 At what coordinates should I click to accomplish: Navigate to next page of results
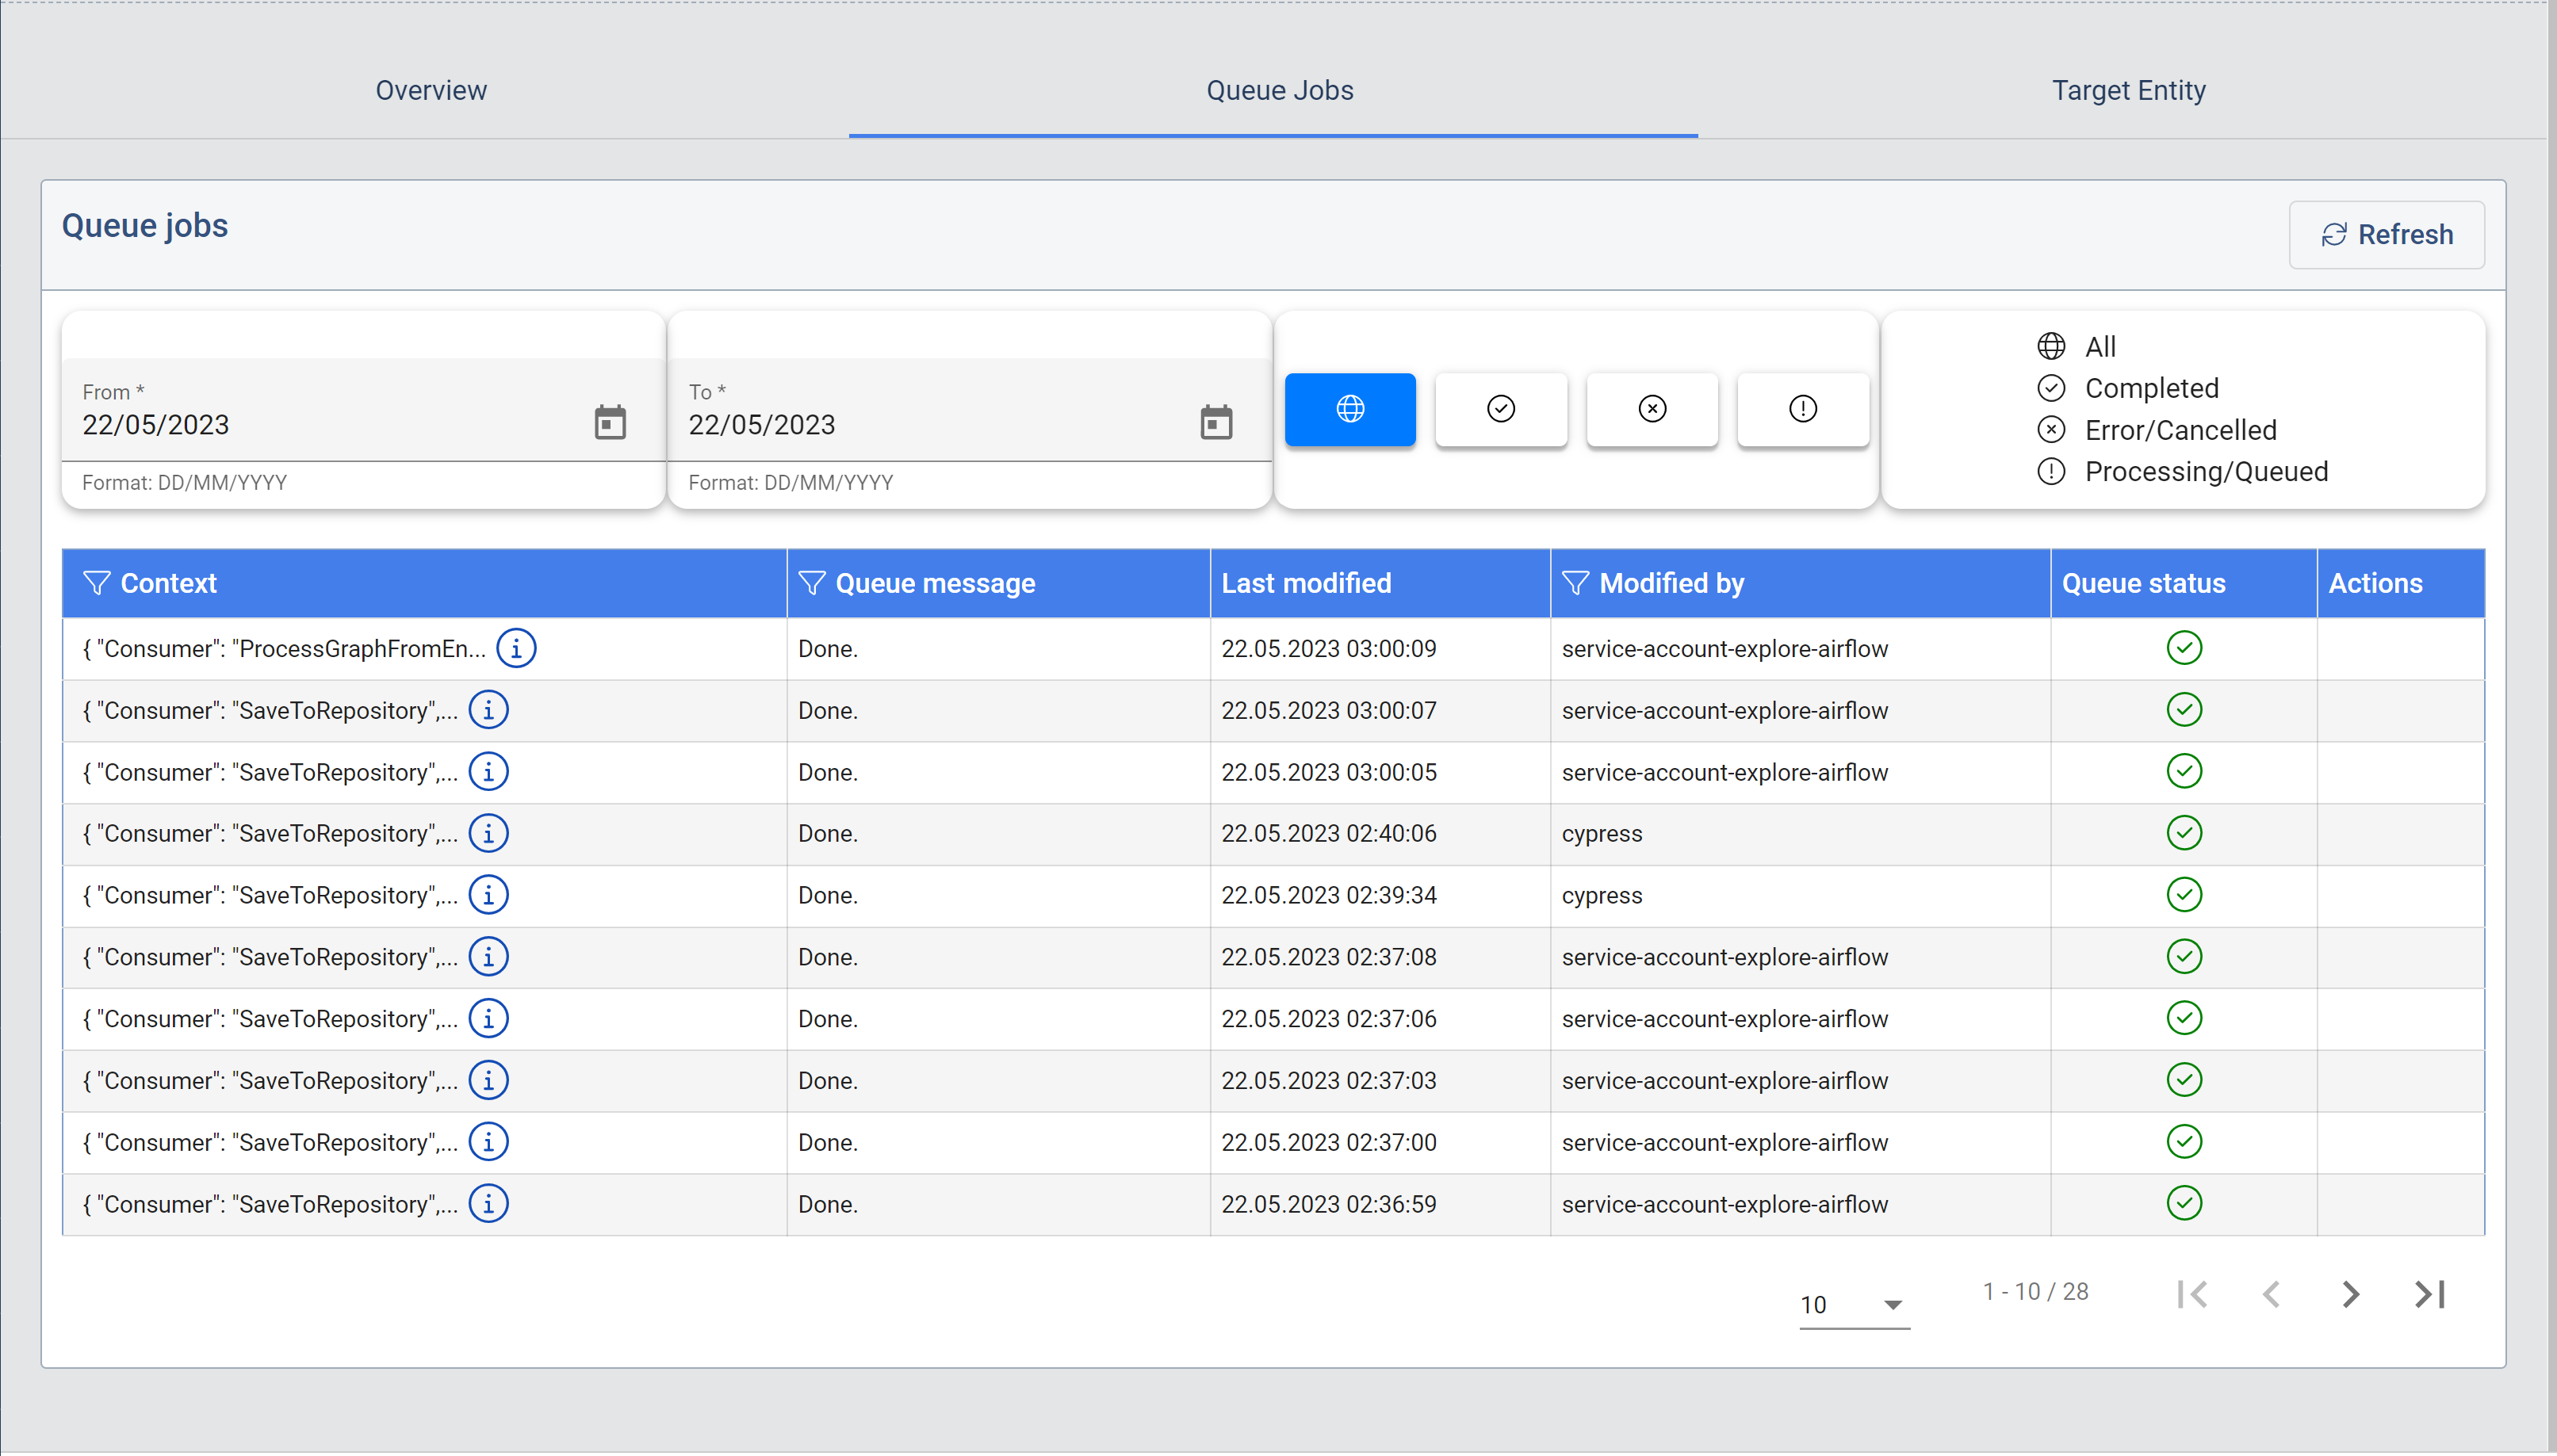click(2350, 1296)
